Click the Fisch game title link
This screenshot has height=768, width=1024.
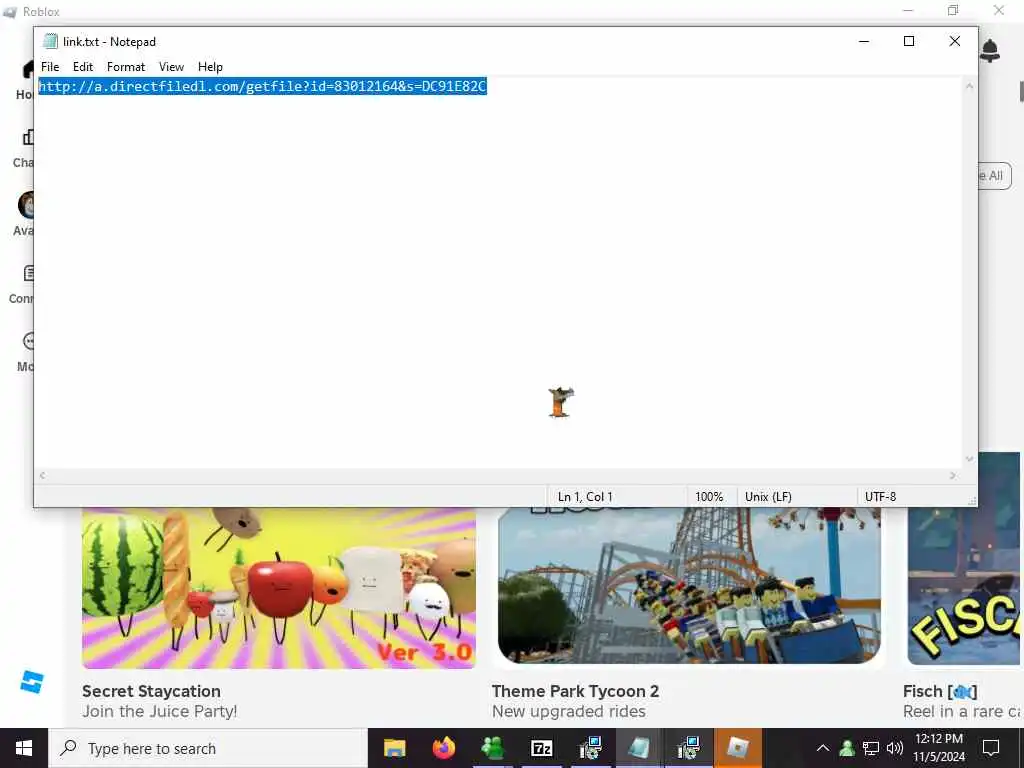[x=940, y=691]
